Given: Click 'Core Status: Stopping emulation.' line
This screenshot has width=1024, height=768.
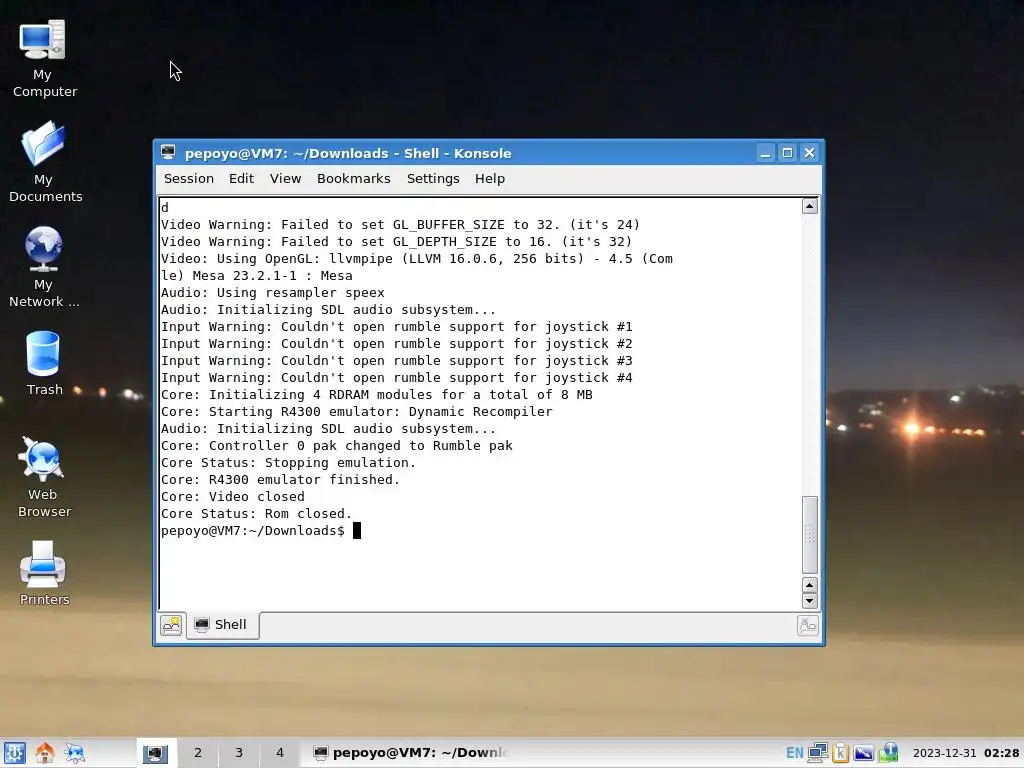Looking at the screenshot, I should coord(288,463).
